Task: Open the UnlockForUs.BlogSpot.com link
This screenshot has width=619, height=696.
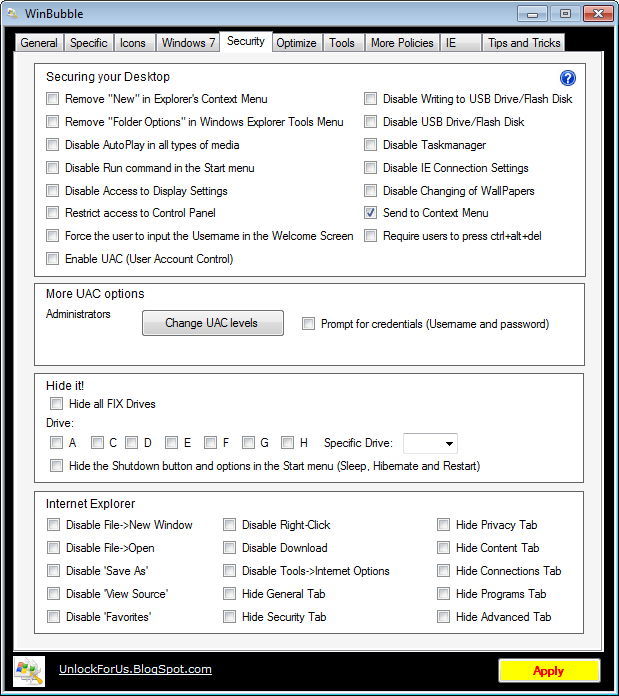Action: [x=135, y=669]
